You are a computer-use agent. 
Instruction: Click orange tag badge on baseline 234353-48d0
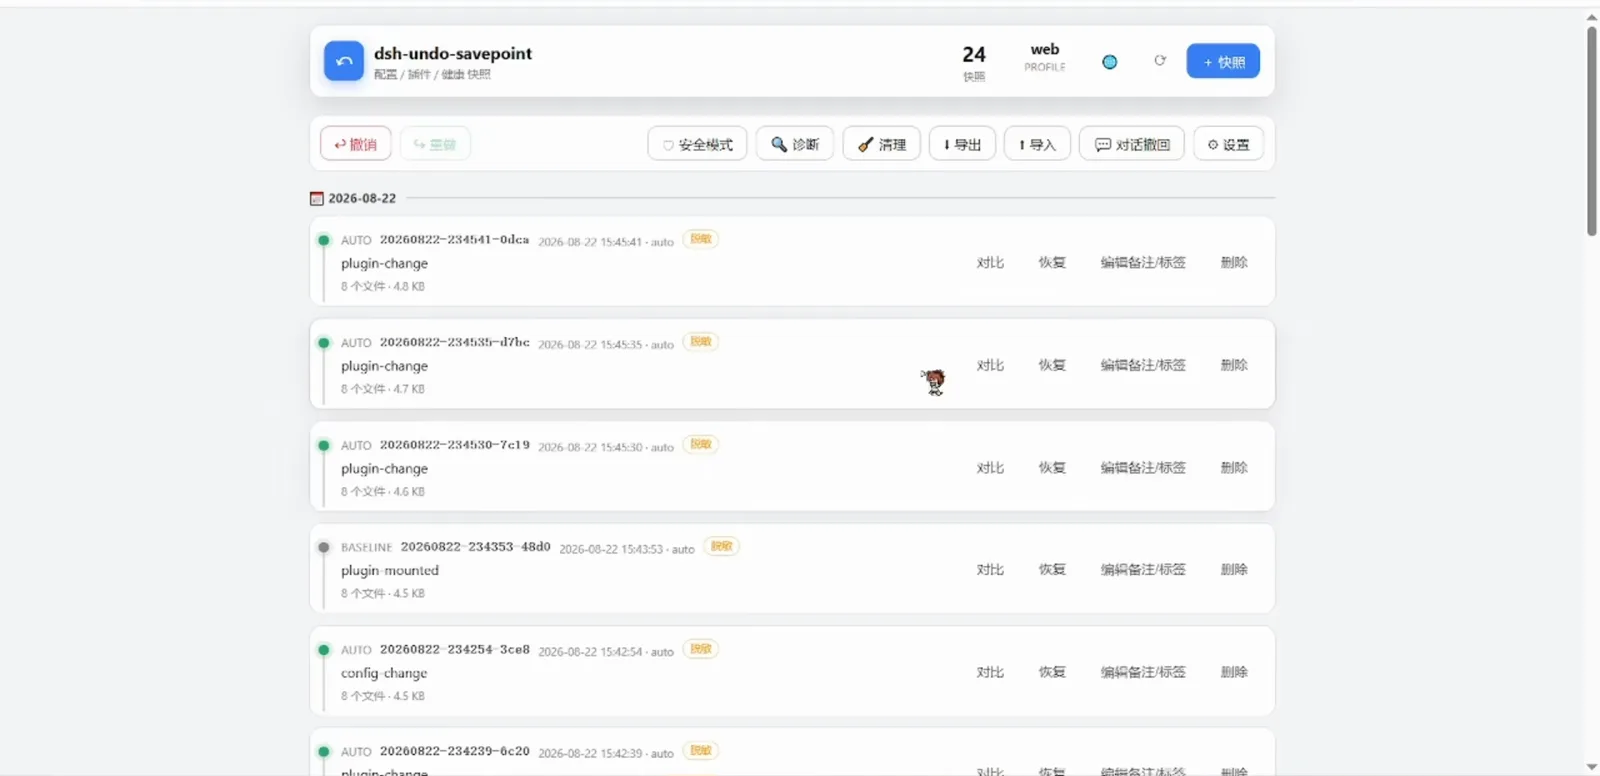point(721,546)
